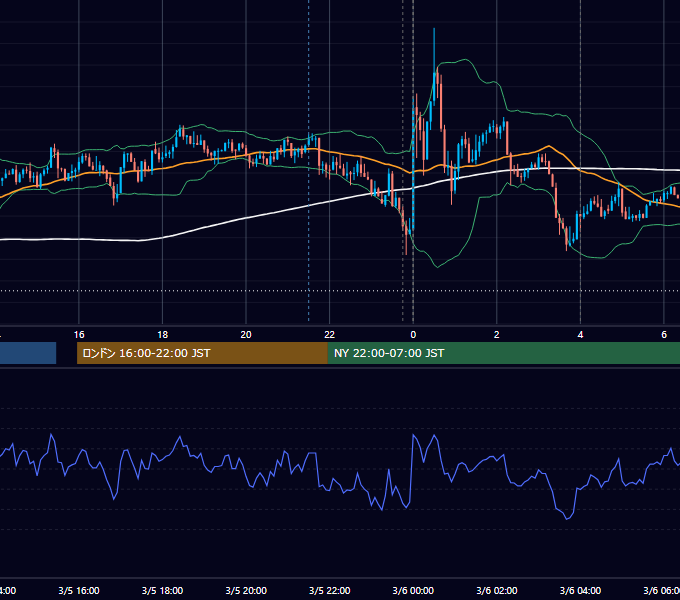Click the "3/6 00:00" date label
This screenshot has height=600, width=680.
point(413,591)
